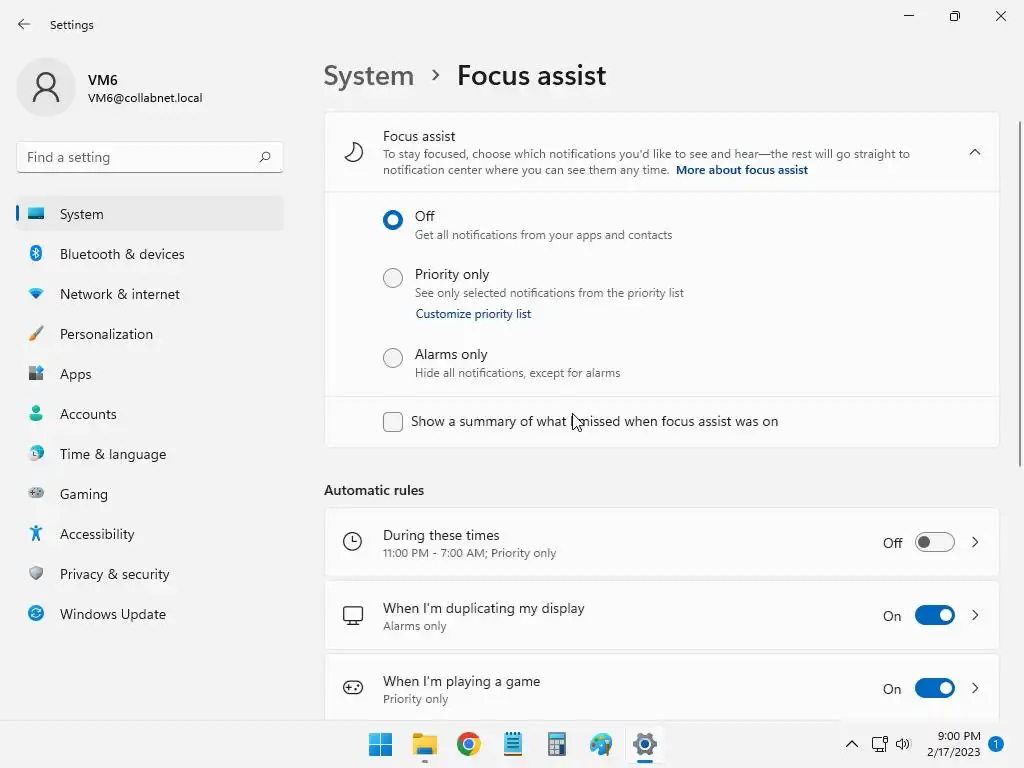Click the Windows Update sync icon
The width and height of the screenshot is (1024, 768).
[x=36, y=614]
